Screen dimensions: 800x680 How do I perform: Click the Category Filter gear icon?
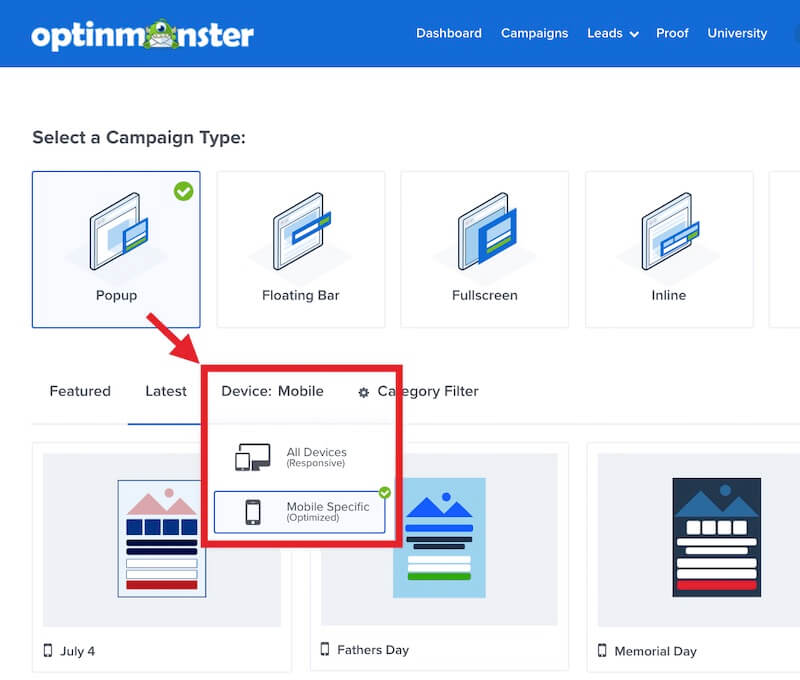pyautogui.click(x=364, y=392)
